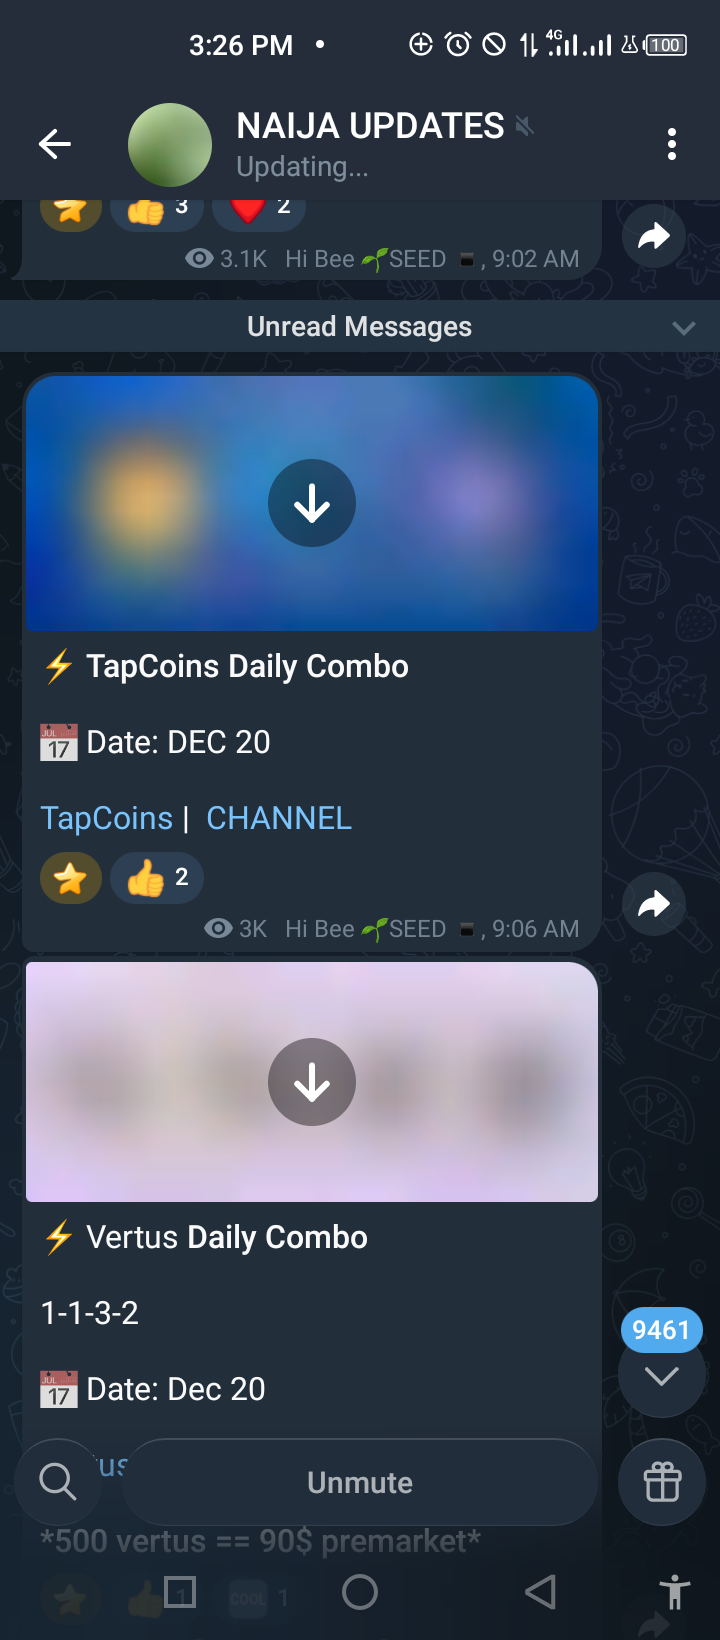Open NAIJA UPDATES channel title info
The width and height of the screenshot is (720, 1640).
coord(371,126)
